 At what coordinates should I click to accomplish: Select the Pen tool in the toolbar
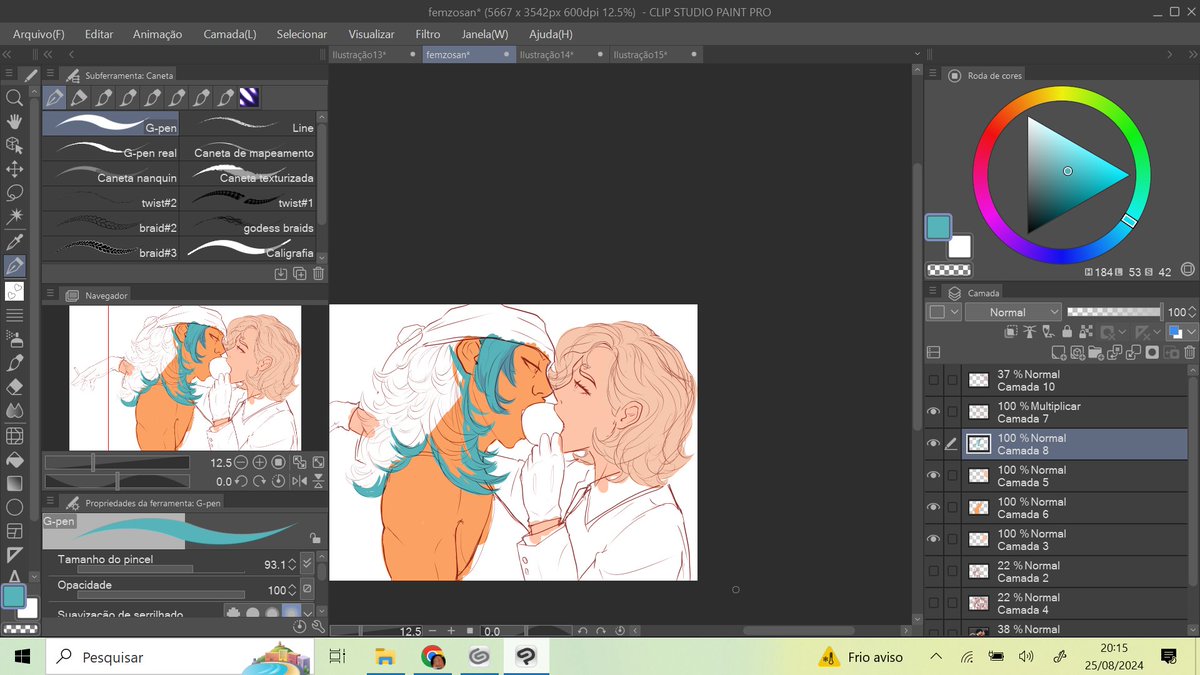click(14, 266)
